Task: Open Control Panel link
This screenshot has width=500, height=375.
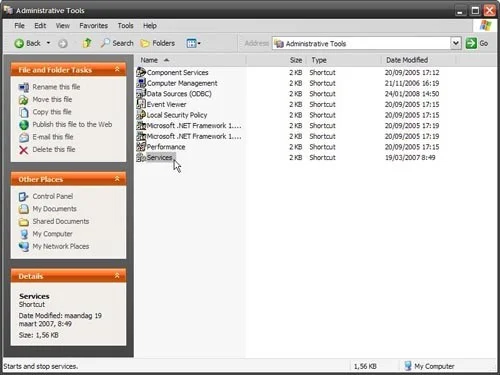Action: (53, 196)
